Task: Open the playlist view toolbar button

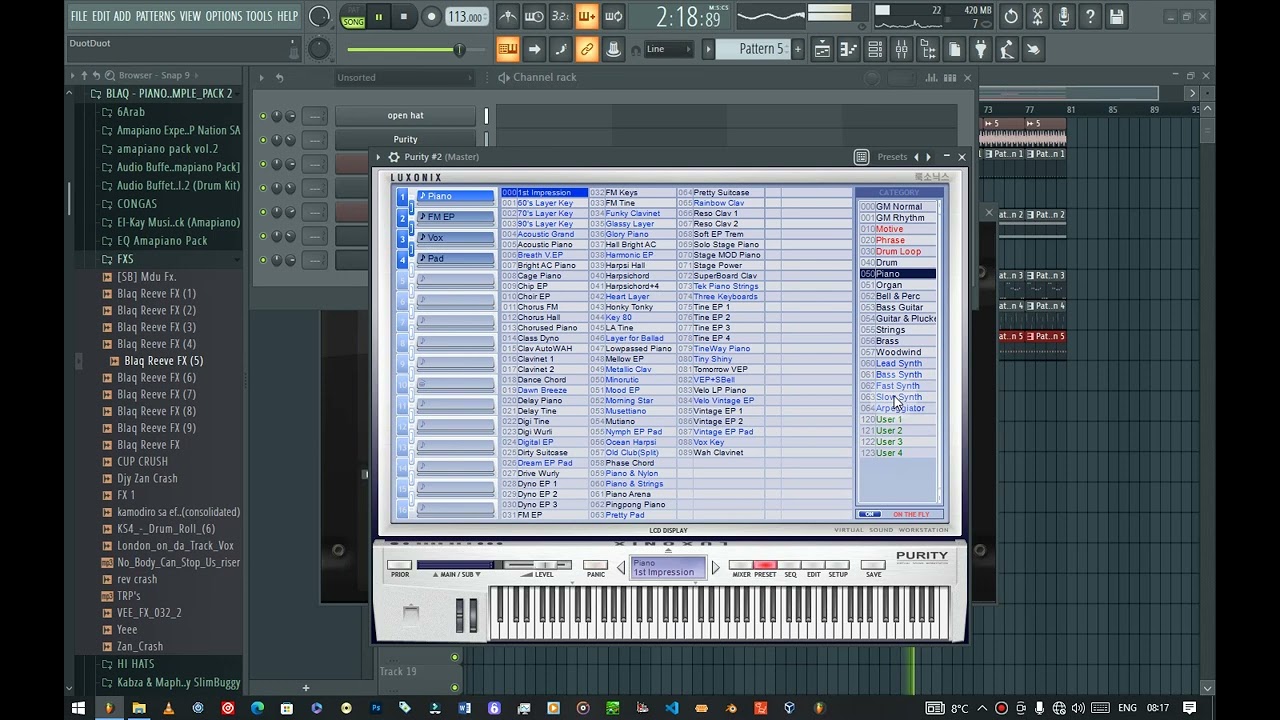Action: (822, 49)
